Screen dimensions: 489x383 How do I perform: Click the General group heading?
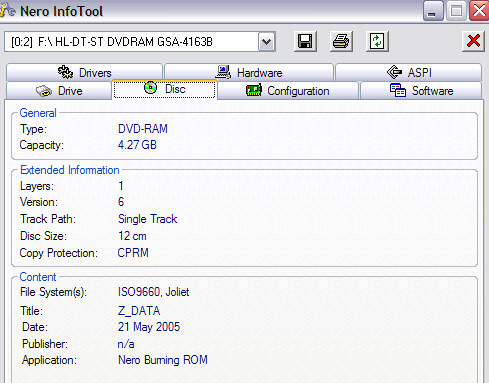[38, 113]
